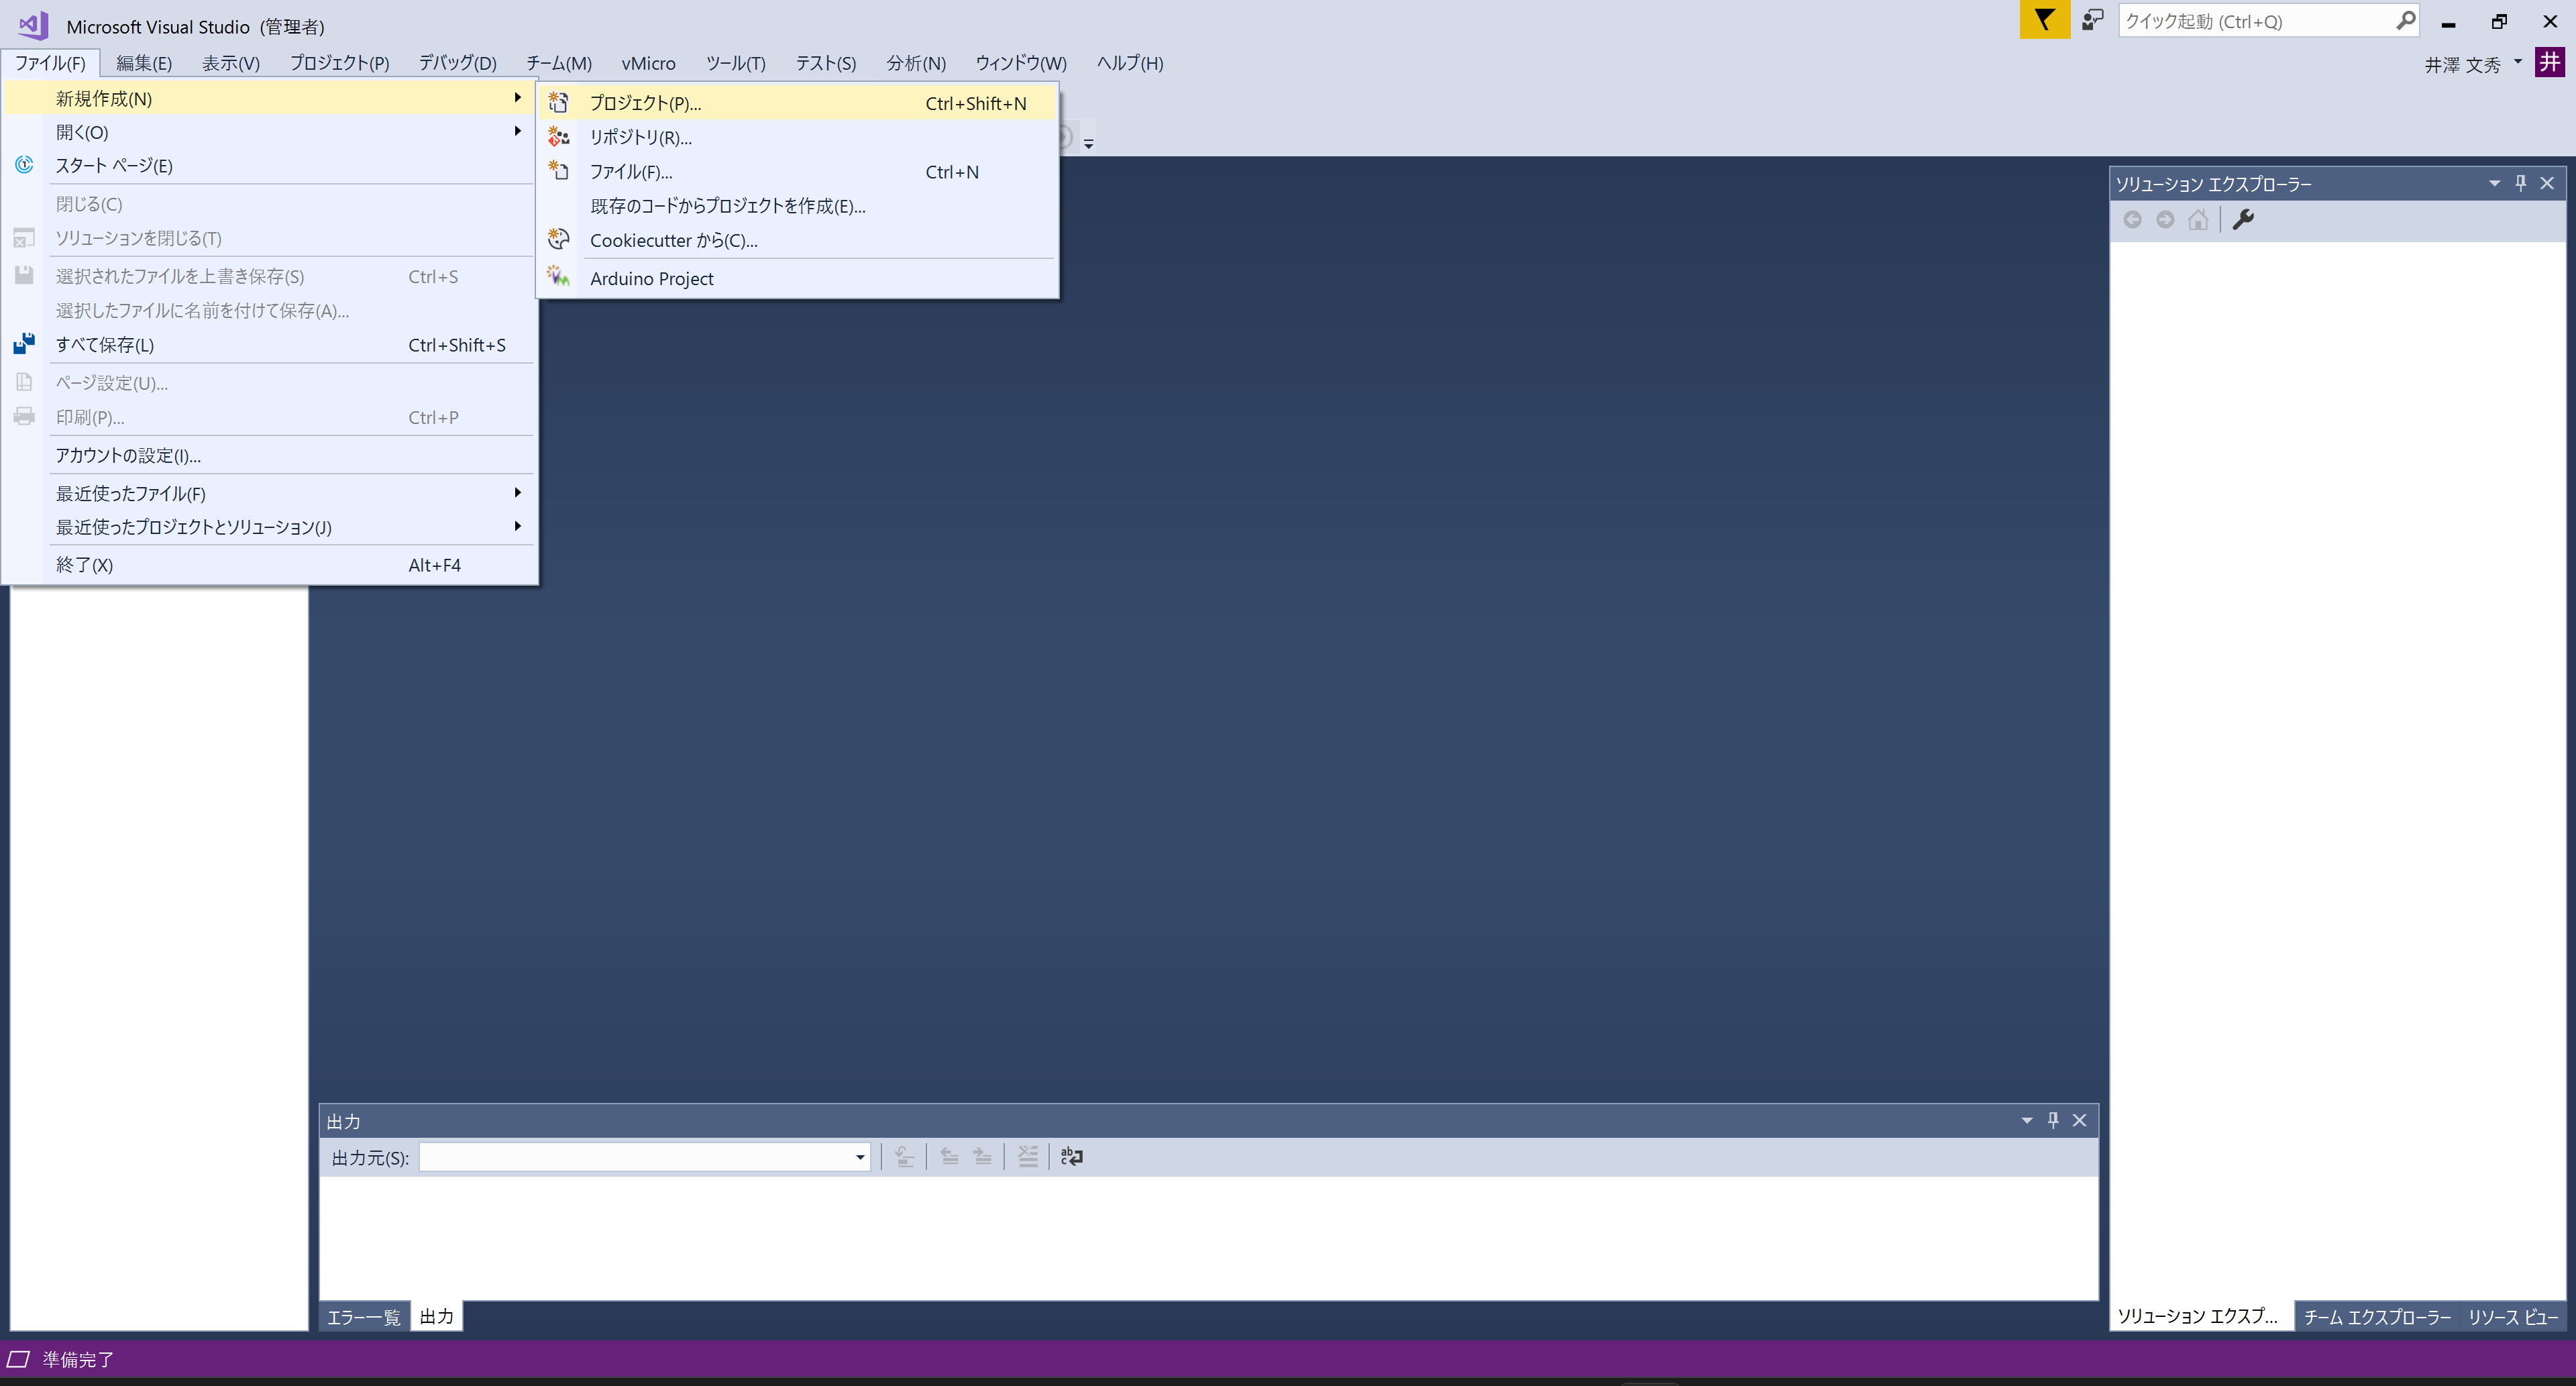Choose すべて保存(L) menu entry
Image resolution: width=2576 pixels, height=1386 pixels.
click(270, 344)
